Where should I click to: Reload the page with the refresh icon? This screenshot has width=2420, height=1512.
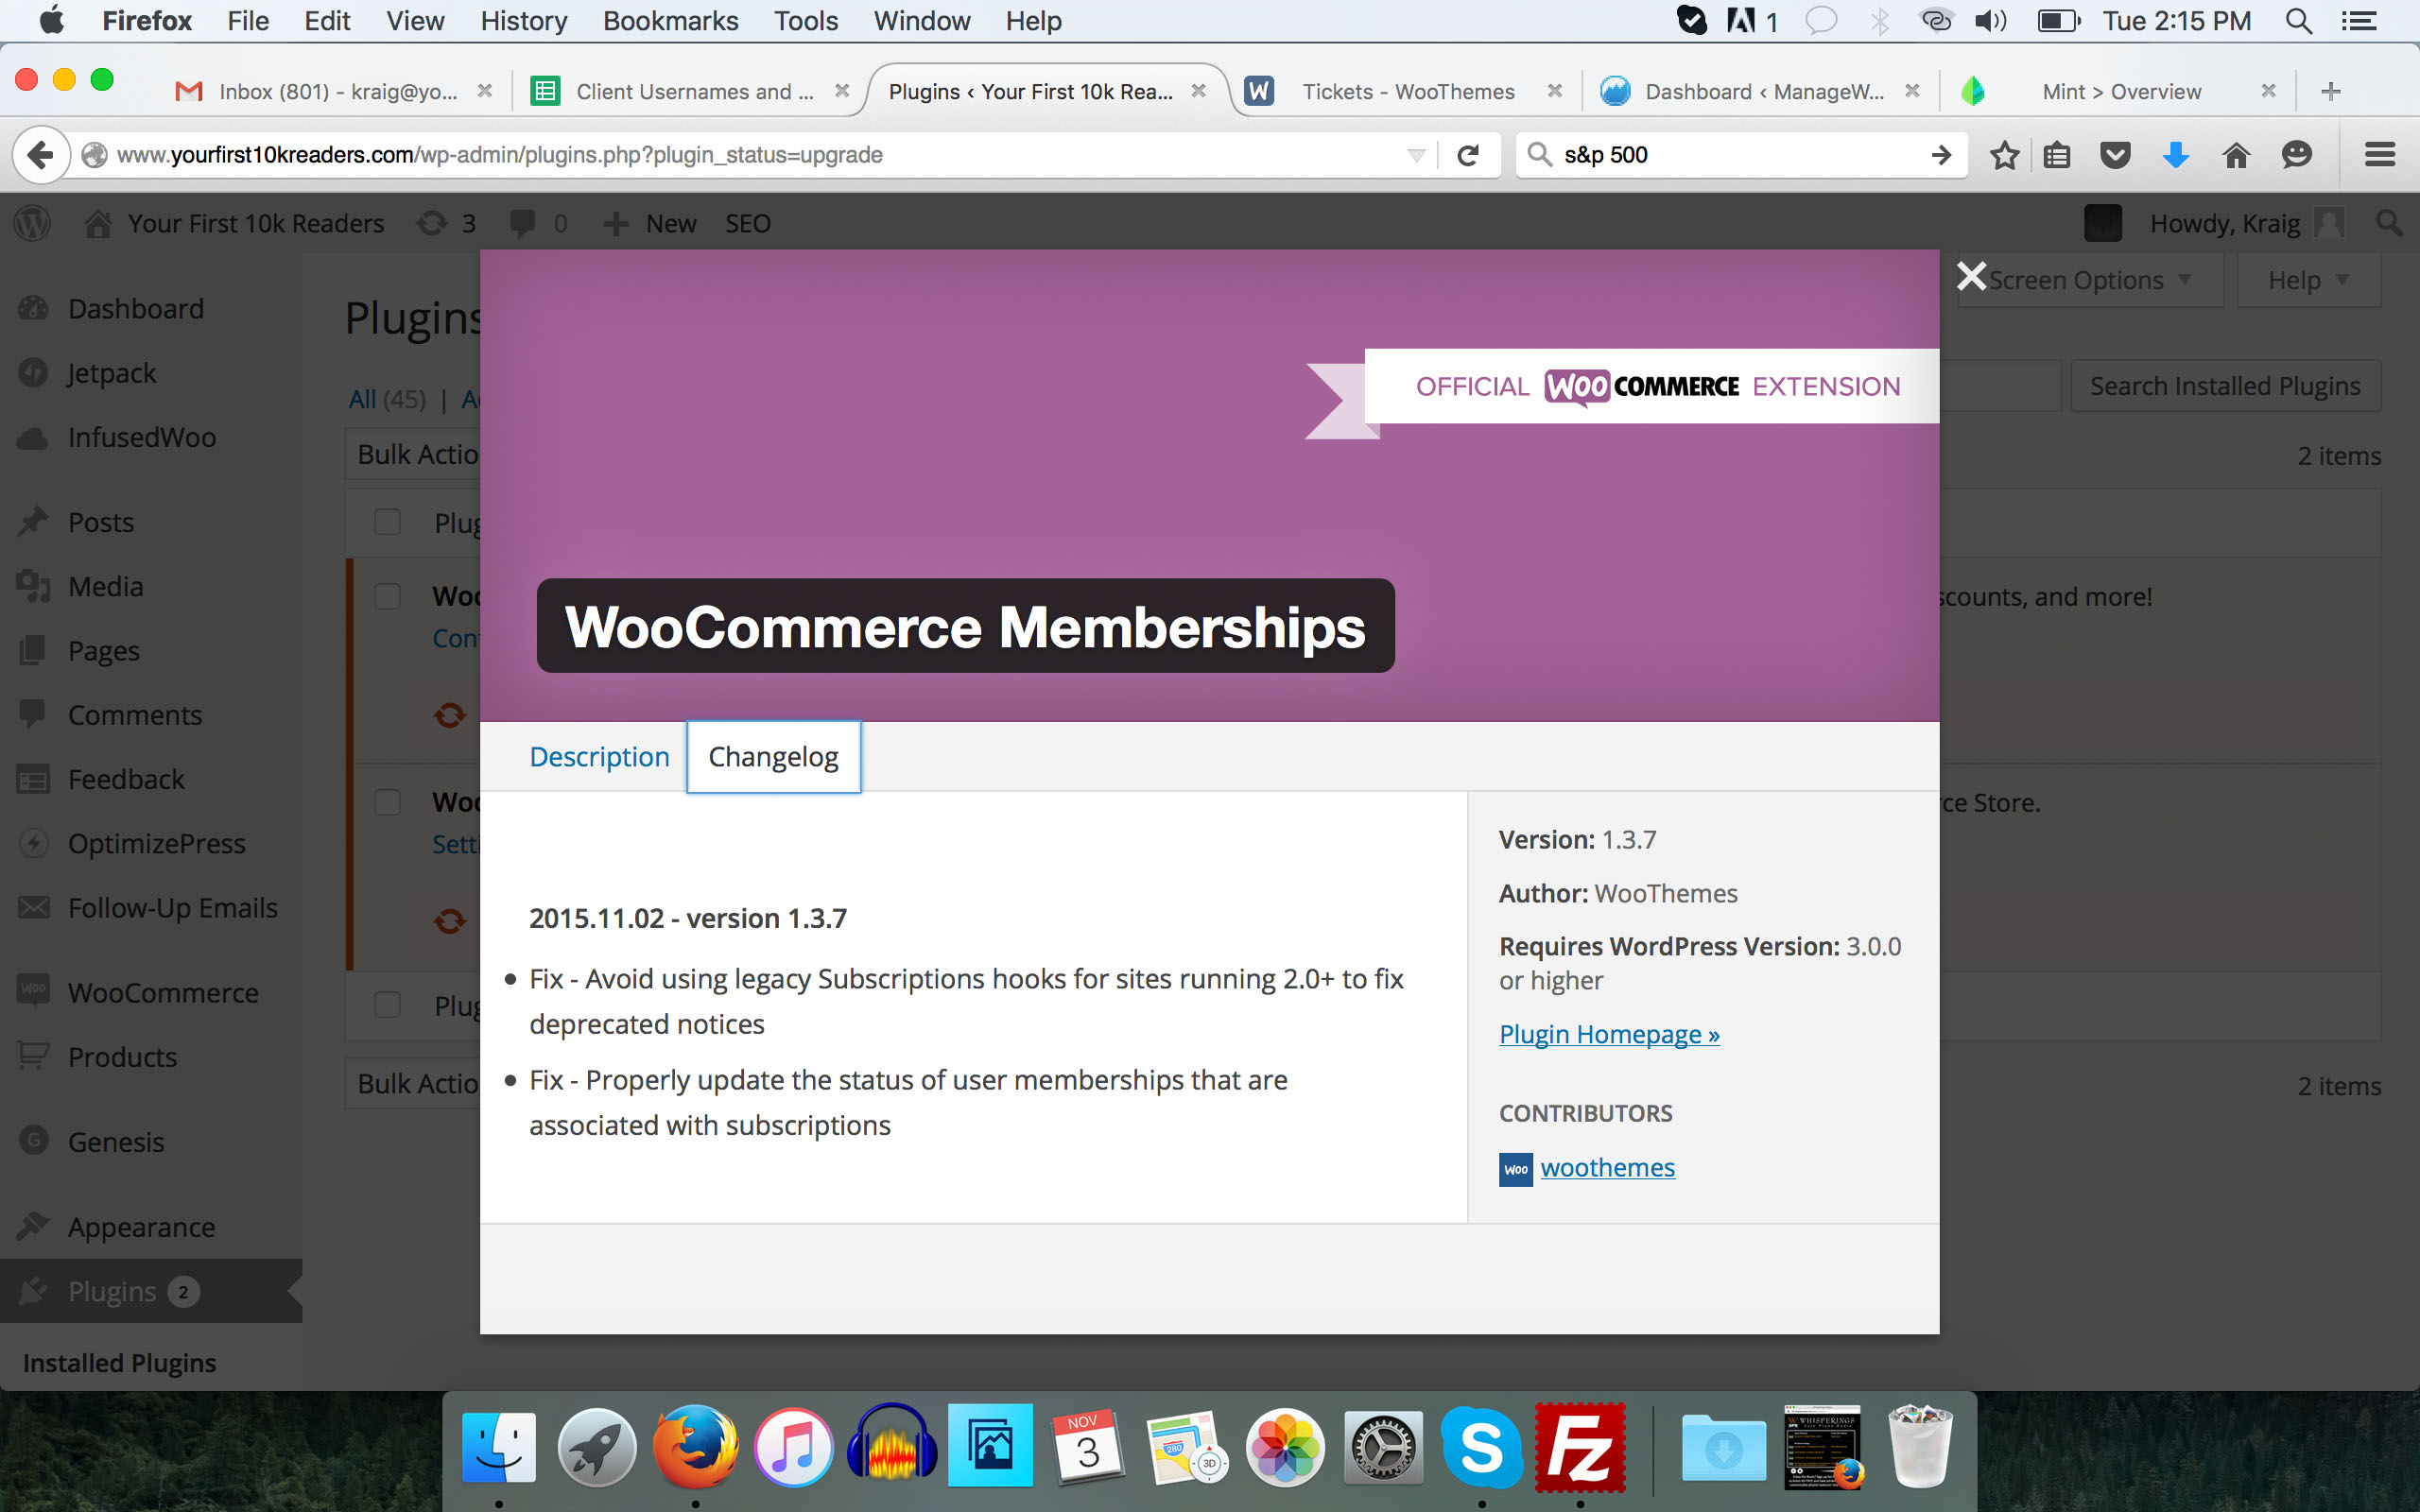(x=1468, y=155)
